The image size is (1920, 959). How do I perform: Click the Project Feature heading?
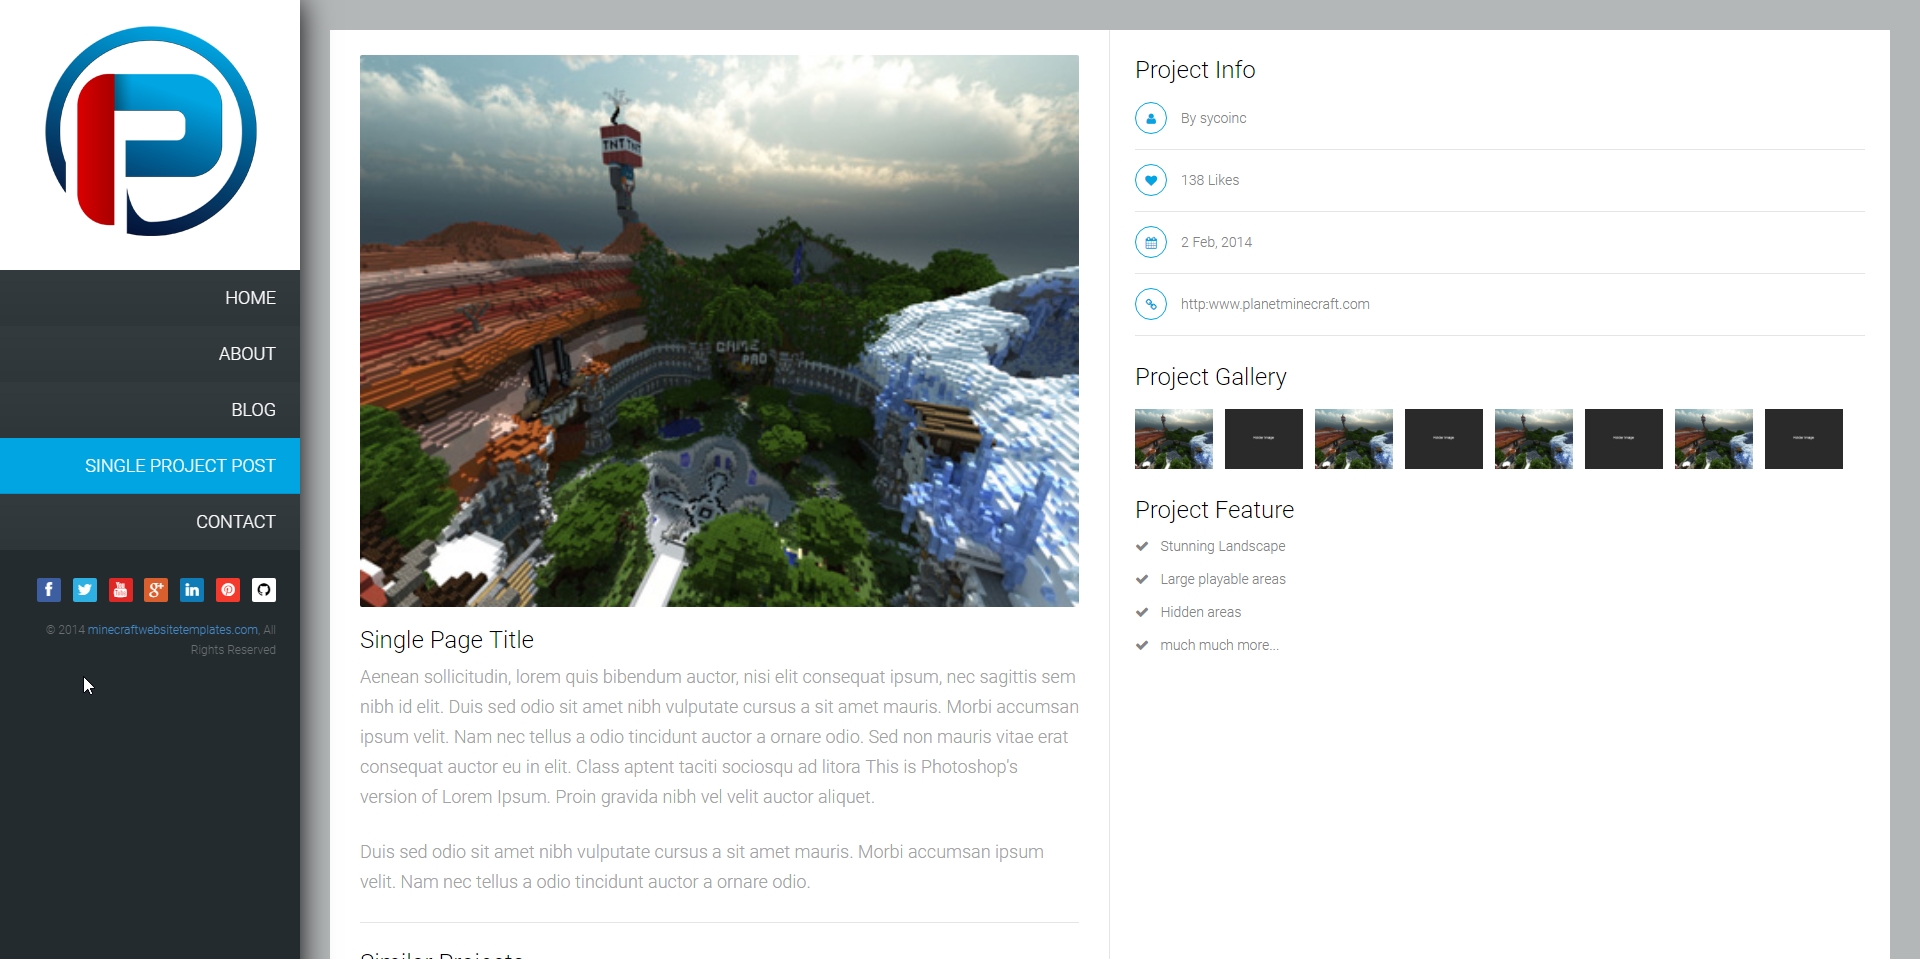pos(1215,510)
